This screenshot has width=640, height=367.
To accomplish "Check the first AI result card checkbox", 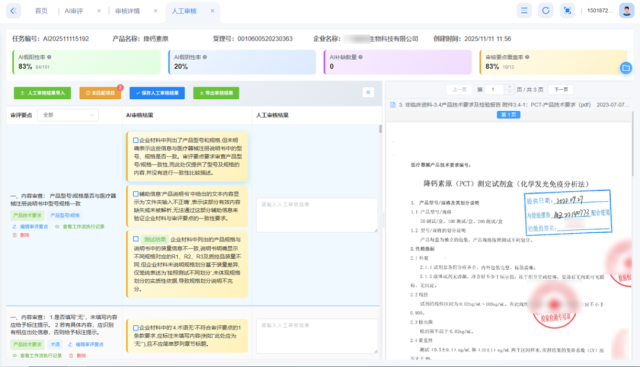I will pos(136,140).
